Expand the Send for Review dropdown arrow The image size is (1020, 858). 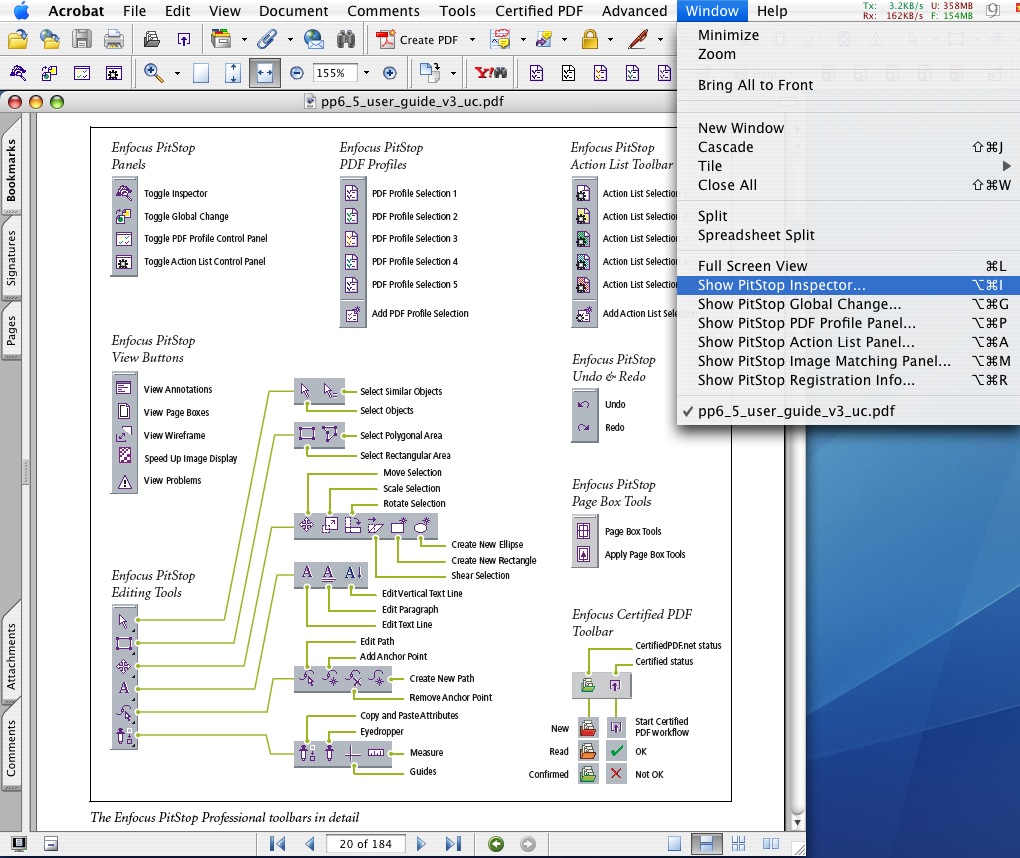coord(564,40)
